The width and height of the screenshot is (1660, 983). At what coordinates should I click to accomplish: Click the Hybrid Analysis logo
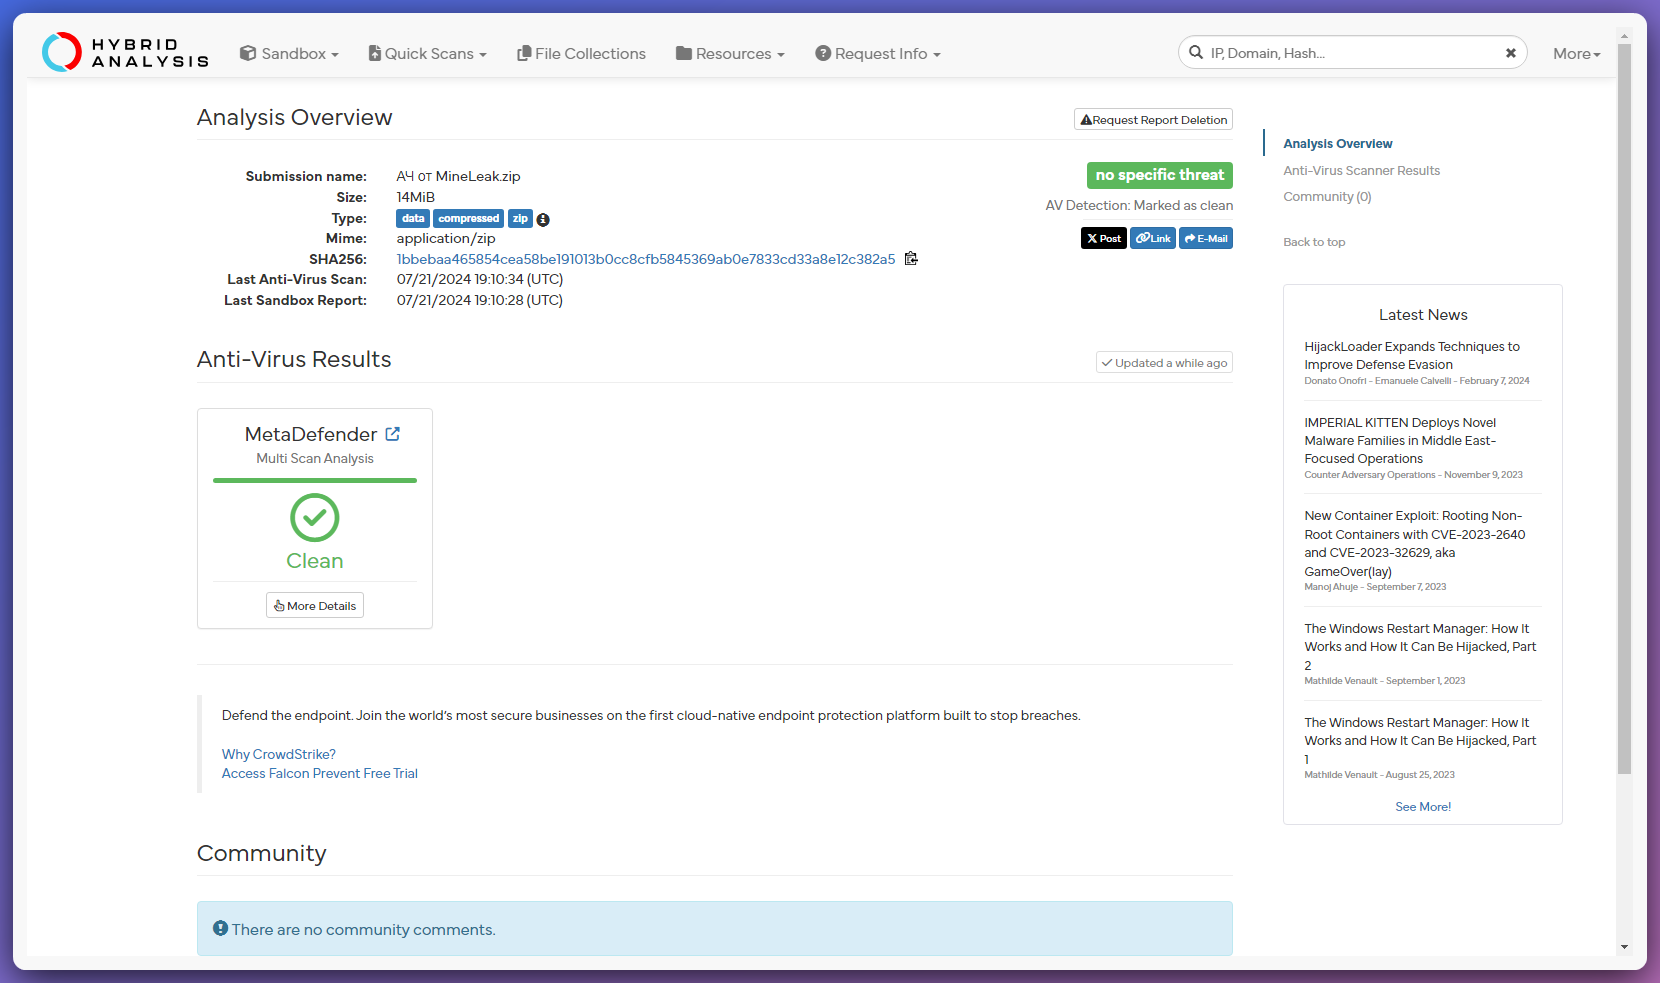[125, 53]
